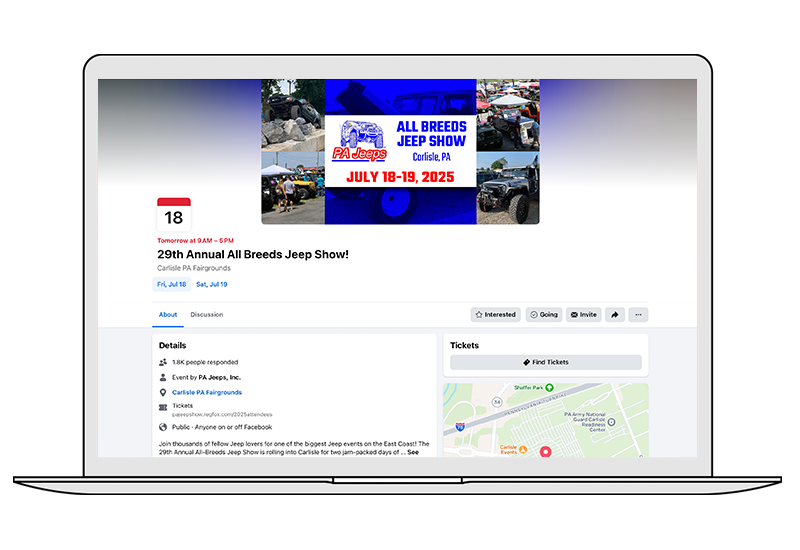Click 'Tomorrow at 9 AM – 5 PM' text
Screen dimensions: 800x550
(x=195, y=240)
